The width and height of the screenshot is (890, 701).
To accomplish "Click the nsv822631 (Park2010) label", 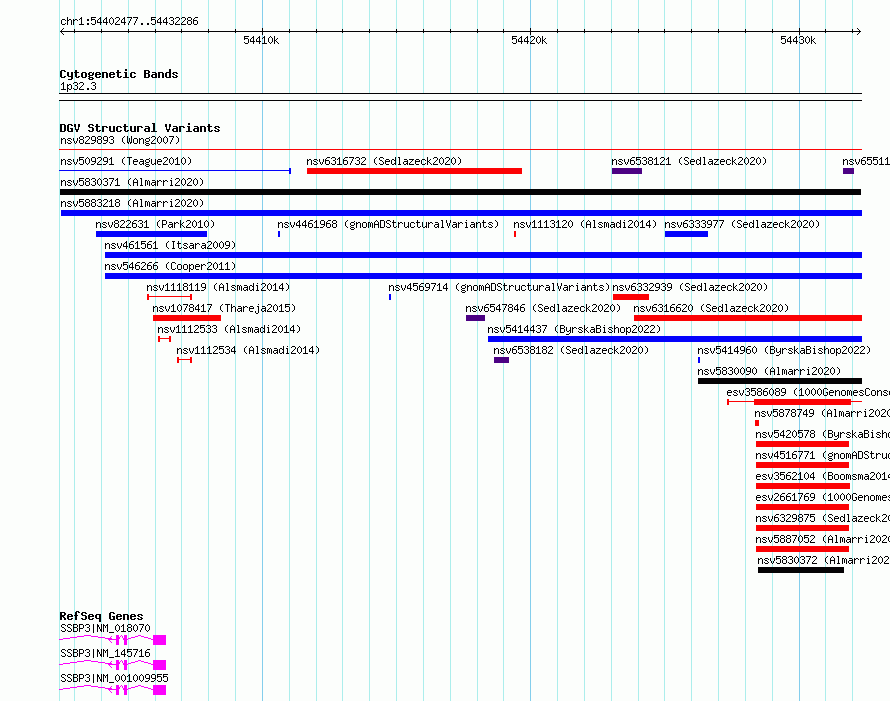I will 155,224.
